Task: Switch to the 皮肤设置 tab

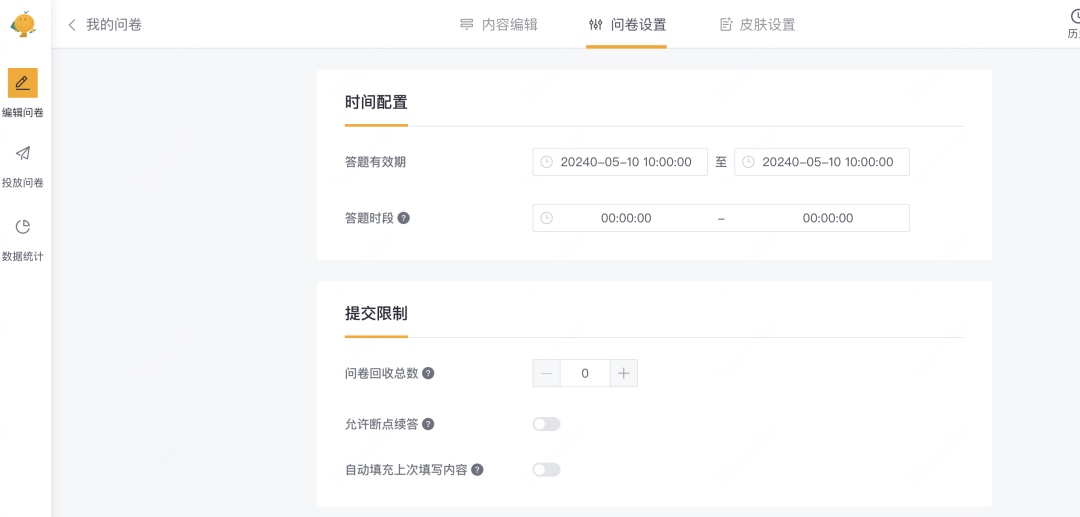Action: (757, 25)
